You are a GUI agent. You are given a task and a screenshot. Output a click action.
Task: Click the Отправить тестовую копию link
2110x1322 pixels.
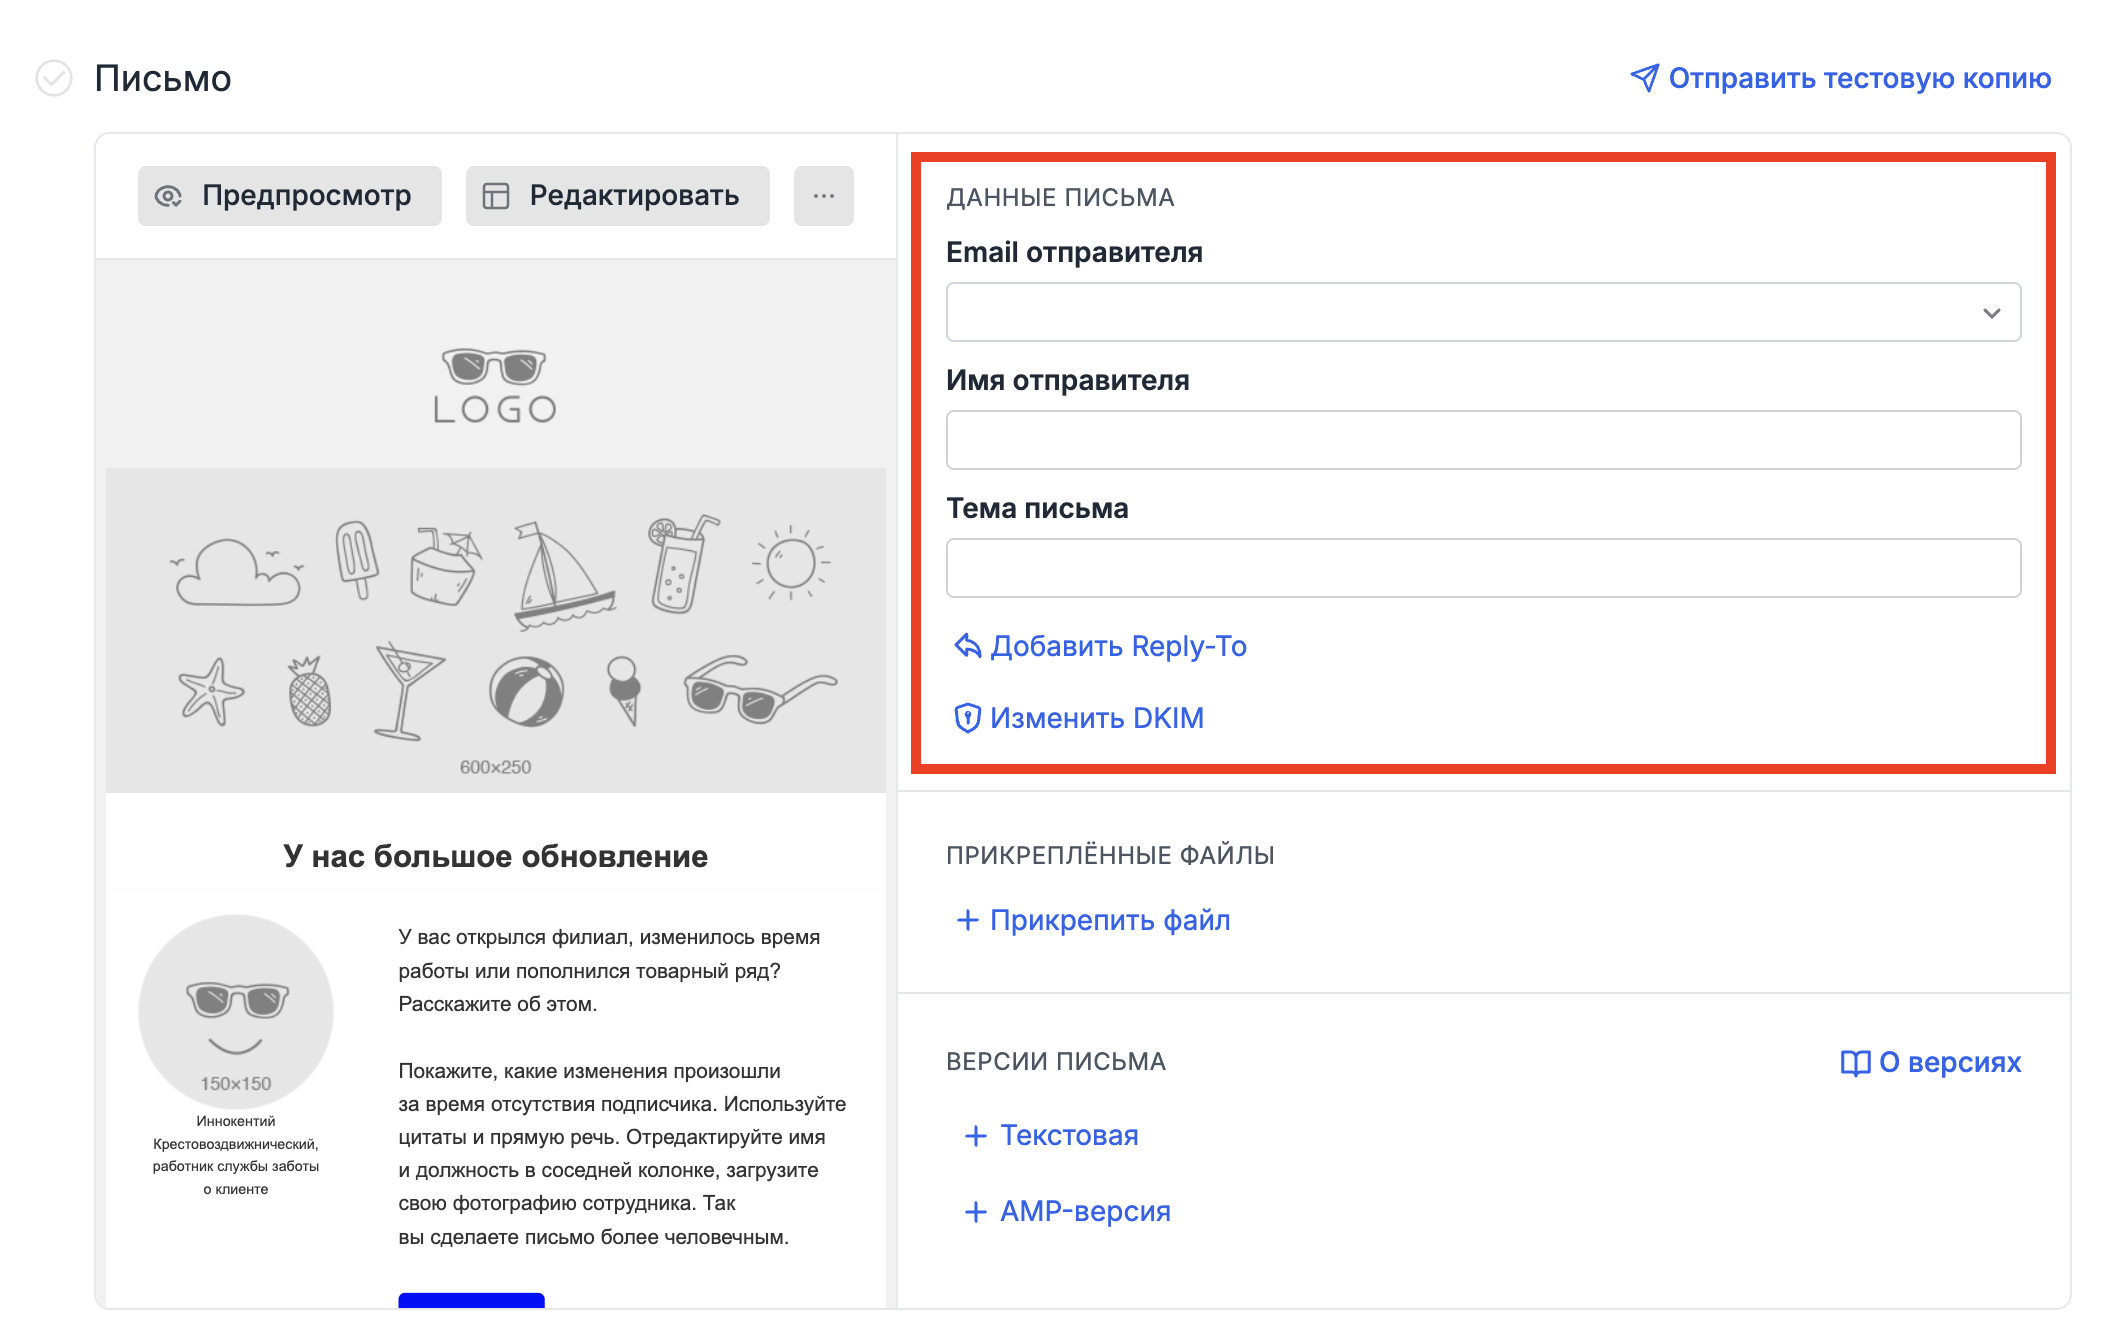(1859, 78)
